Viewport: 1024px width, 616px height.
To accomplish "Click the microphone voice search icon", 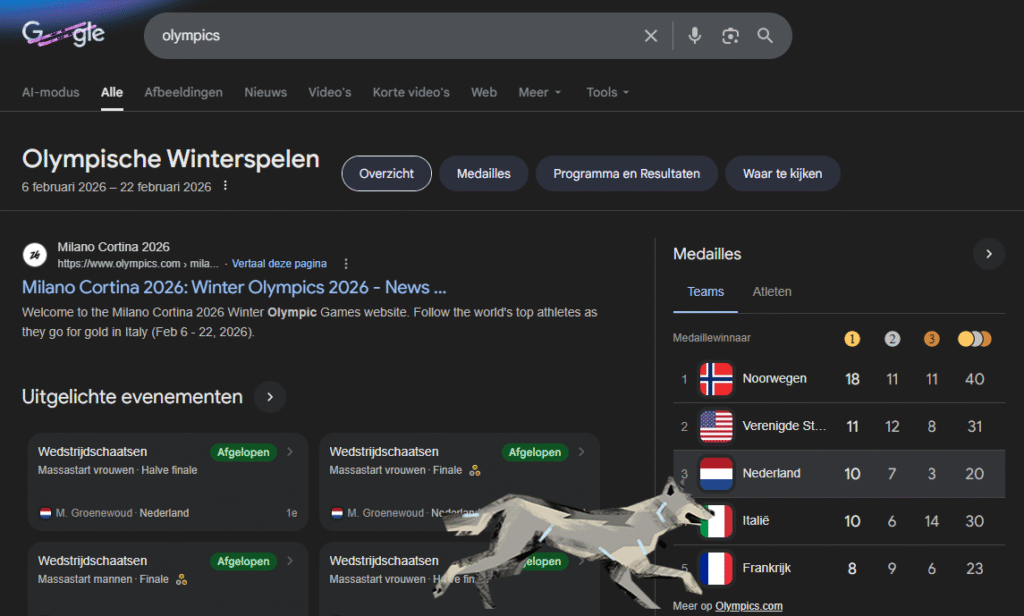I will pyautogui.click(x=695, y=36).
